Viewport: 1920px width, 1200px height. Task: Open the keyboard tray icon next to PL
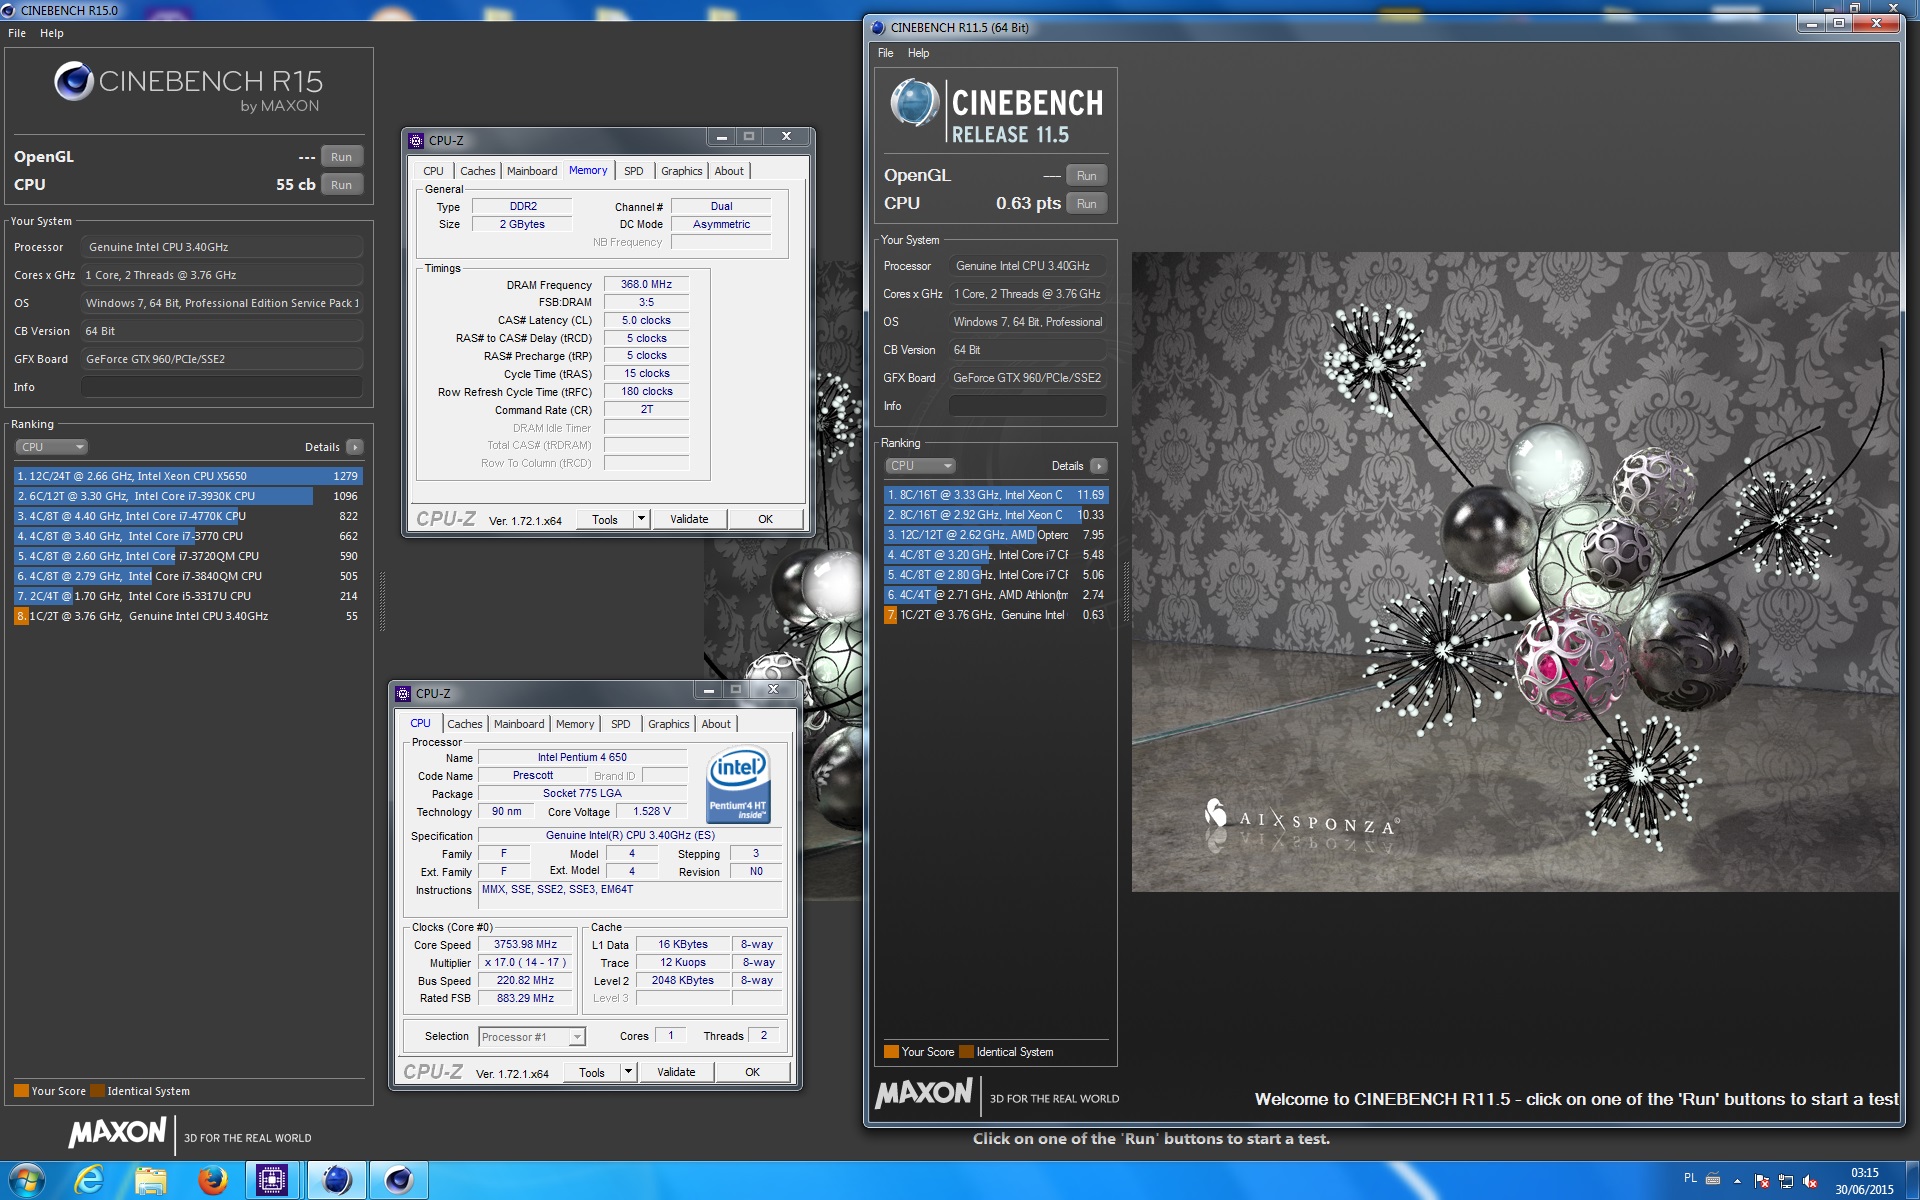coord(1713,1178)
